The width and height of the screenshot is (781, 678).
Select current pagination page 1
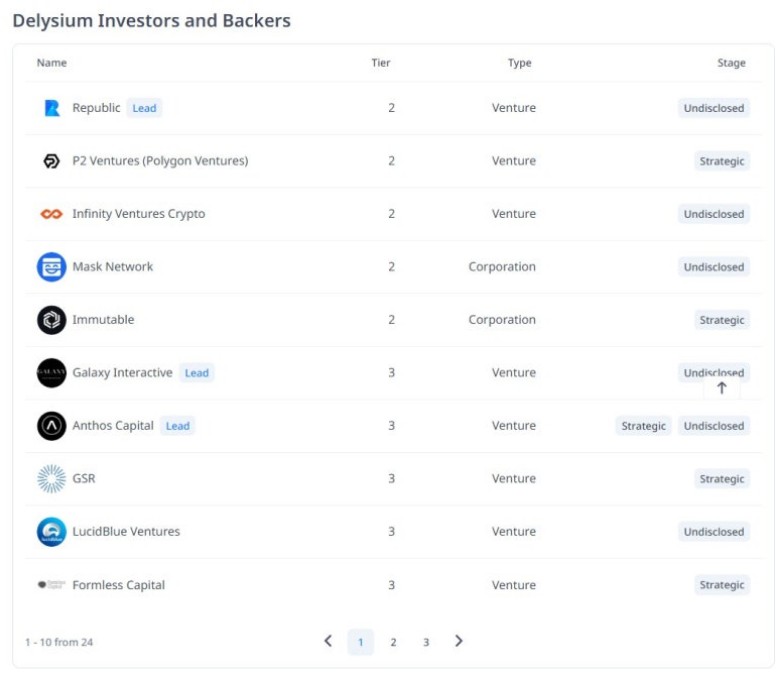361,642
